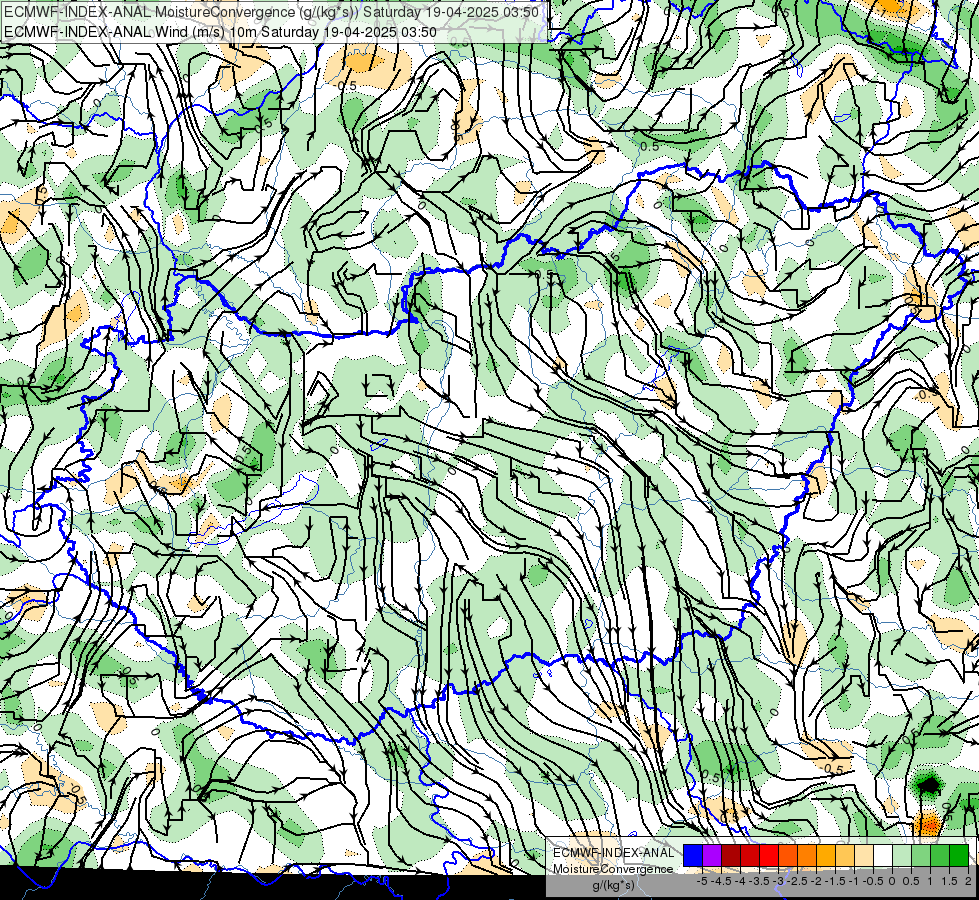
Task: Pick the bright red swatch left of -3
Action: [769, 856]
